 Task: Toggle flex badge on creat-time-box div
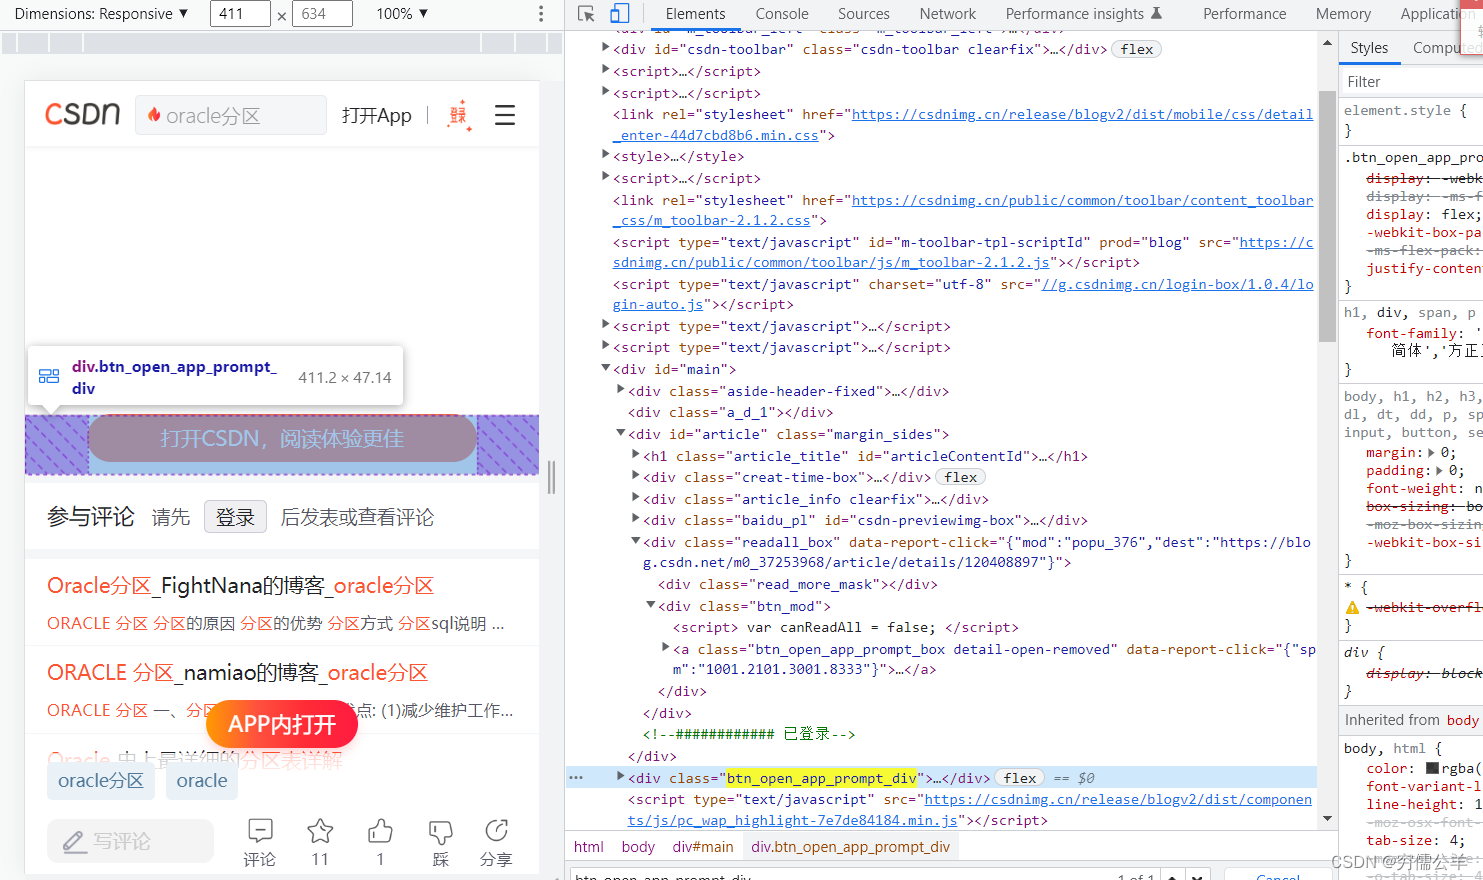tap(961, 477)
